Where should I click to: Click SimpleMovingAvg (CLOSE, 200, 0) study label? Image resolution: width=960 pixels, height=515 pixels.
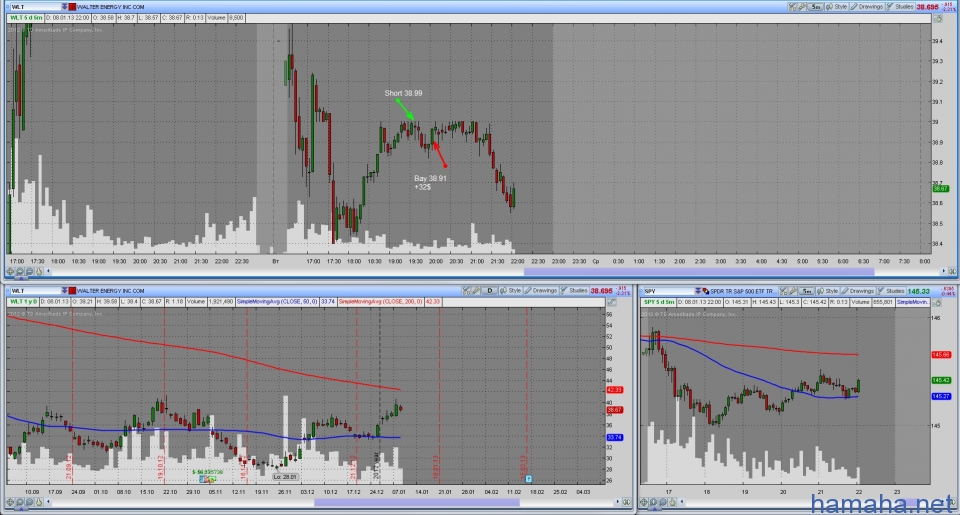(x=380, y=302)
